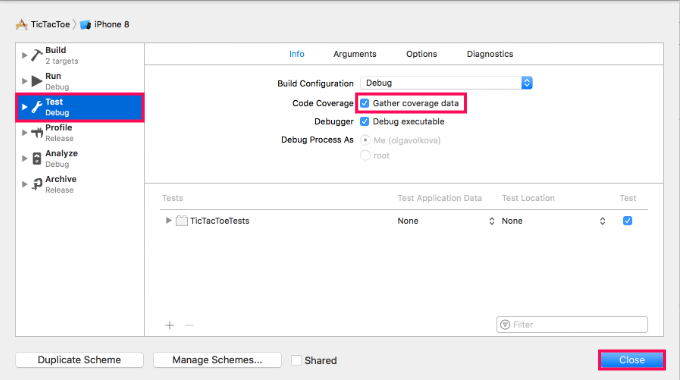Select the Profile label in the sidebar

coord(59,128)
